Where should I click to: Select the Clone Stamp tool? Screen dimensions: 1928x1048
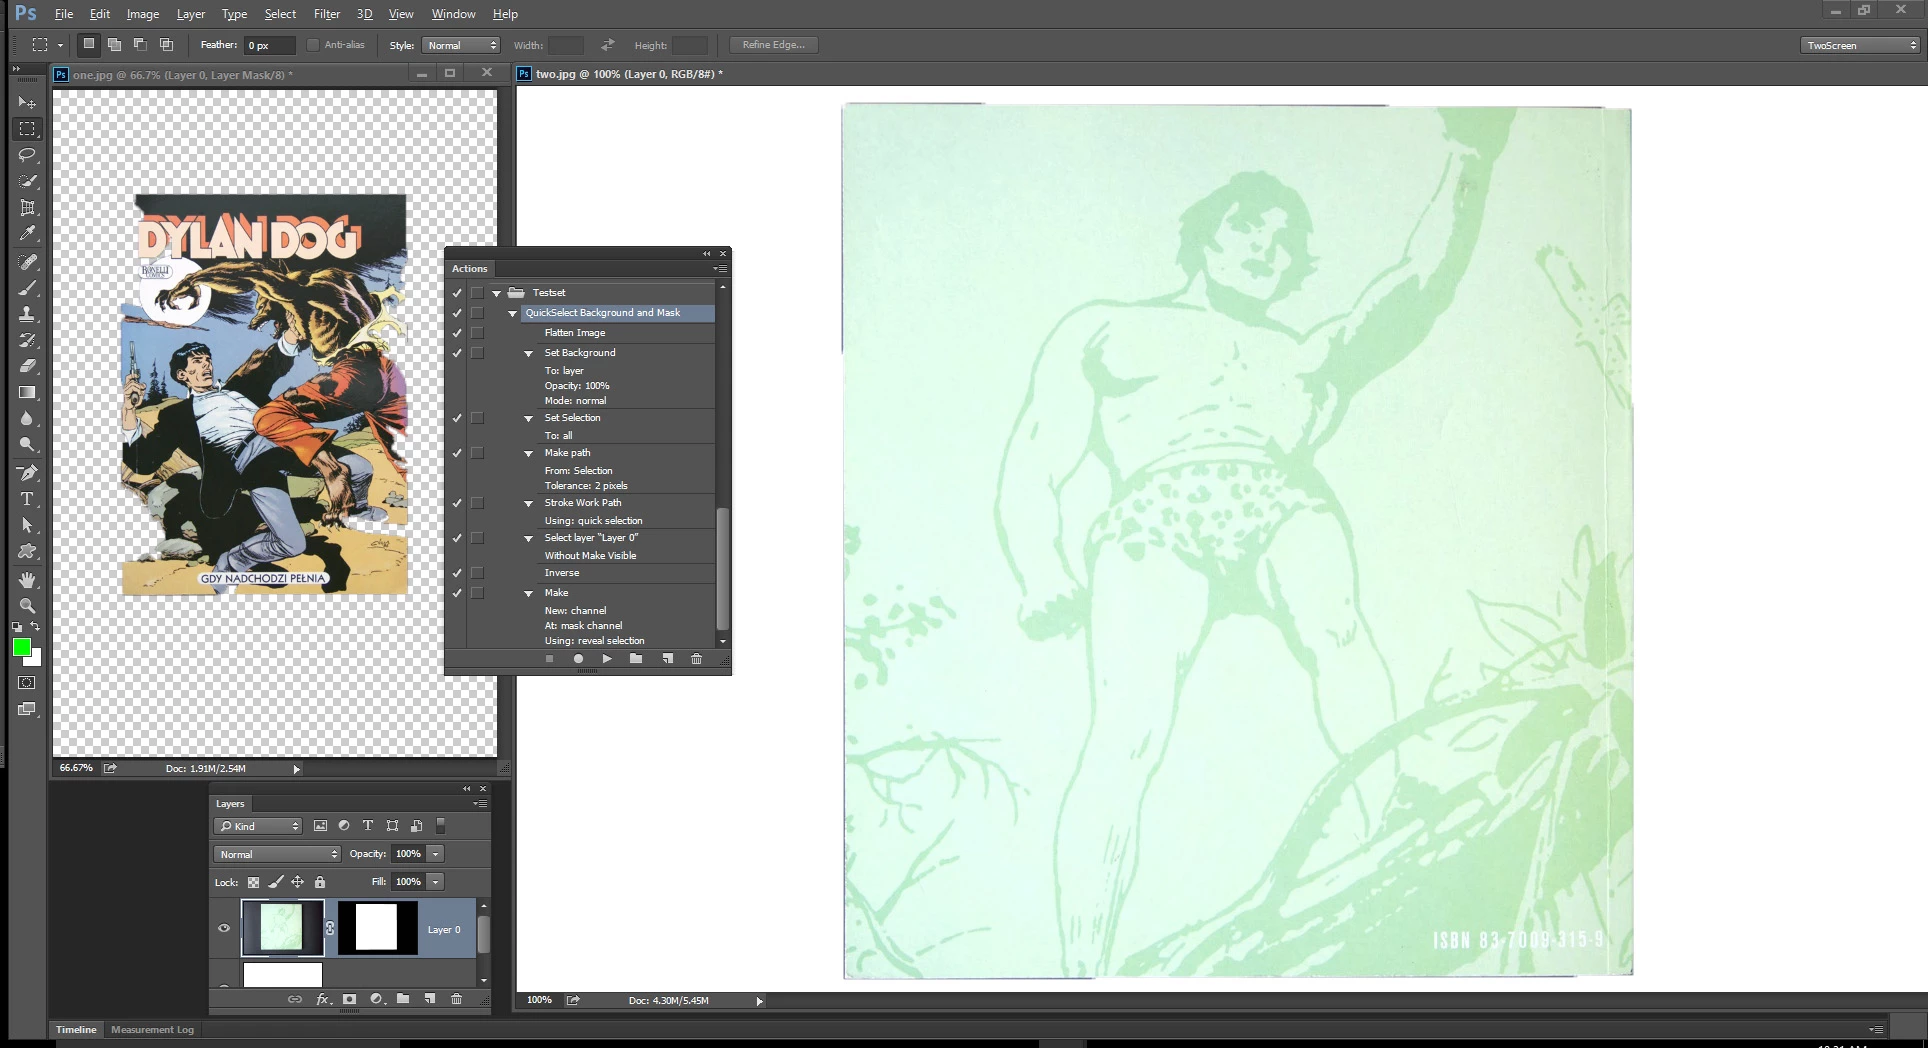click(27, 314)
